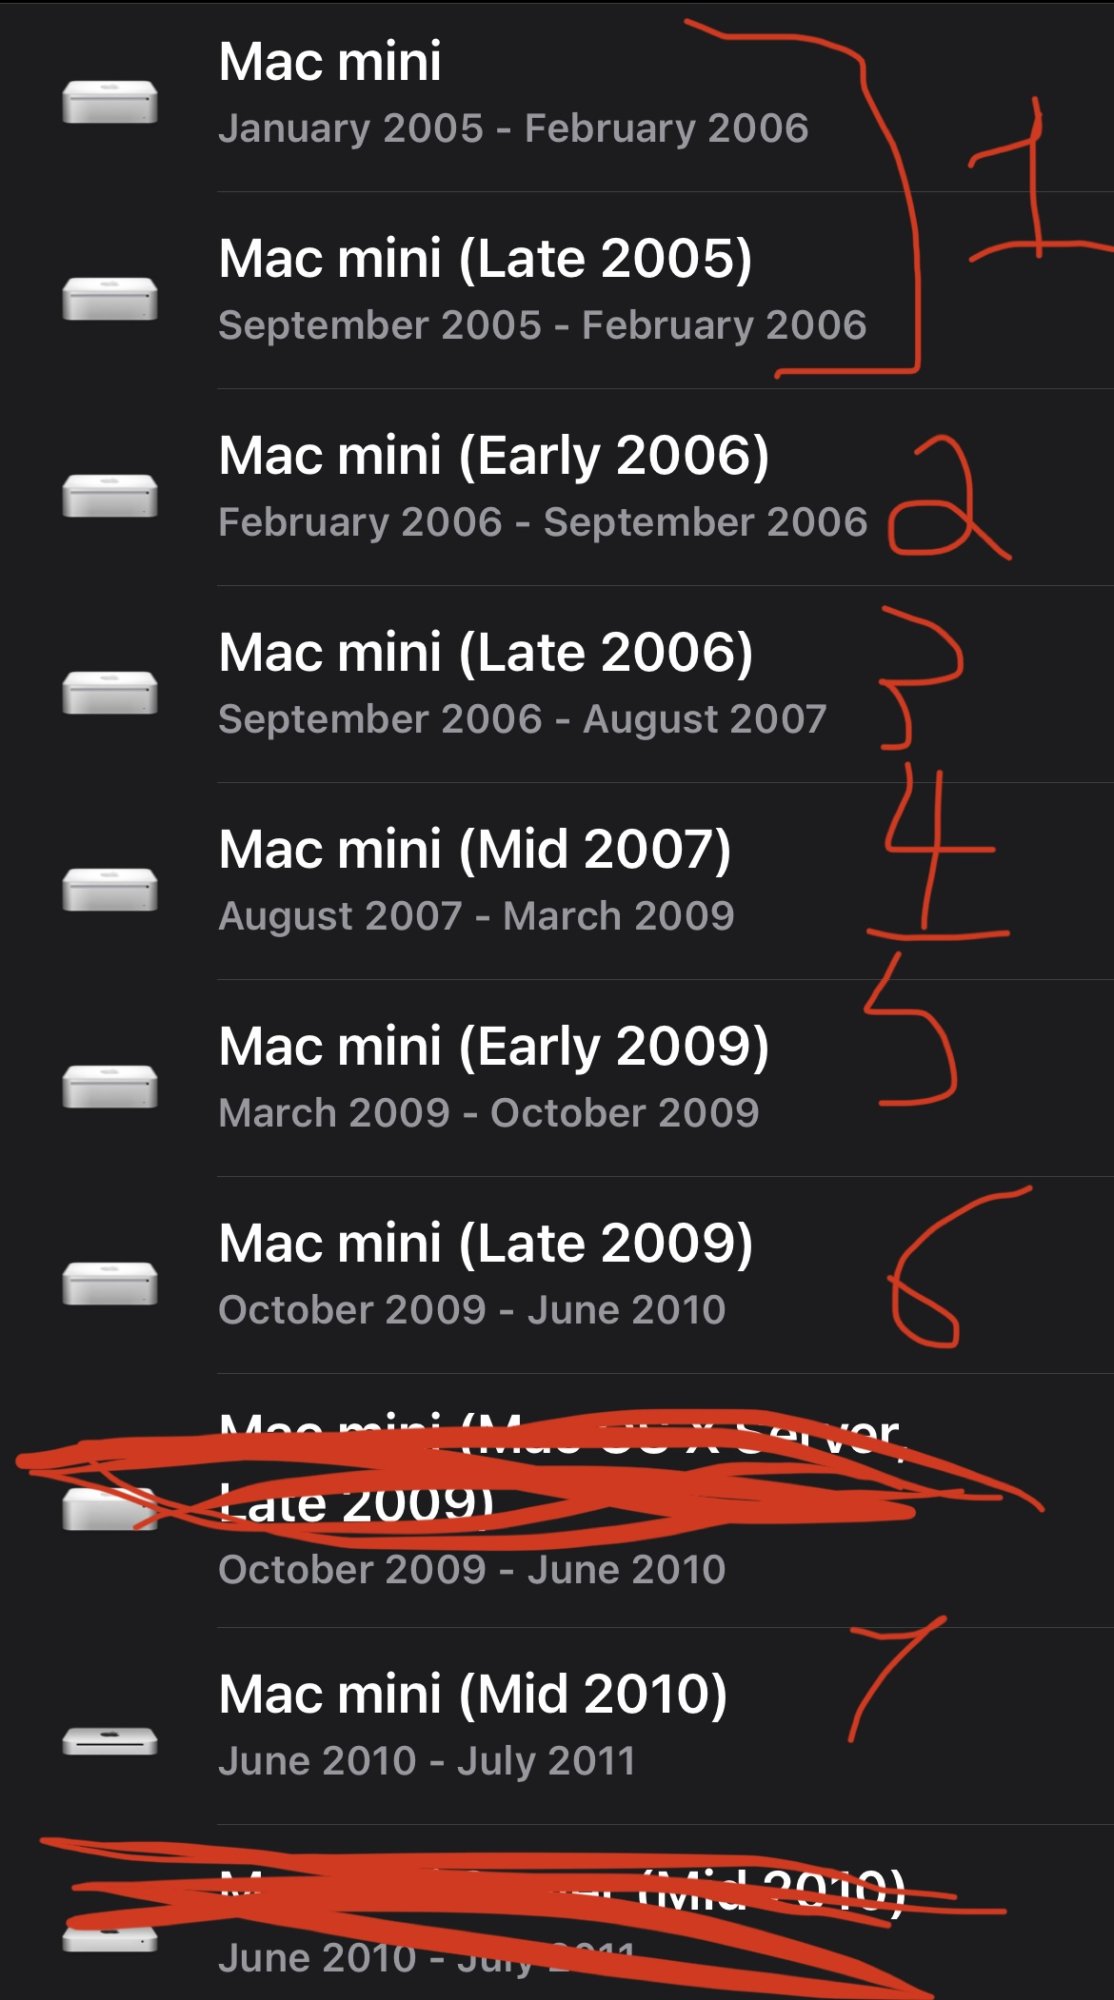Click the August 2007 - March 2009 date text

(477, 917)
